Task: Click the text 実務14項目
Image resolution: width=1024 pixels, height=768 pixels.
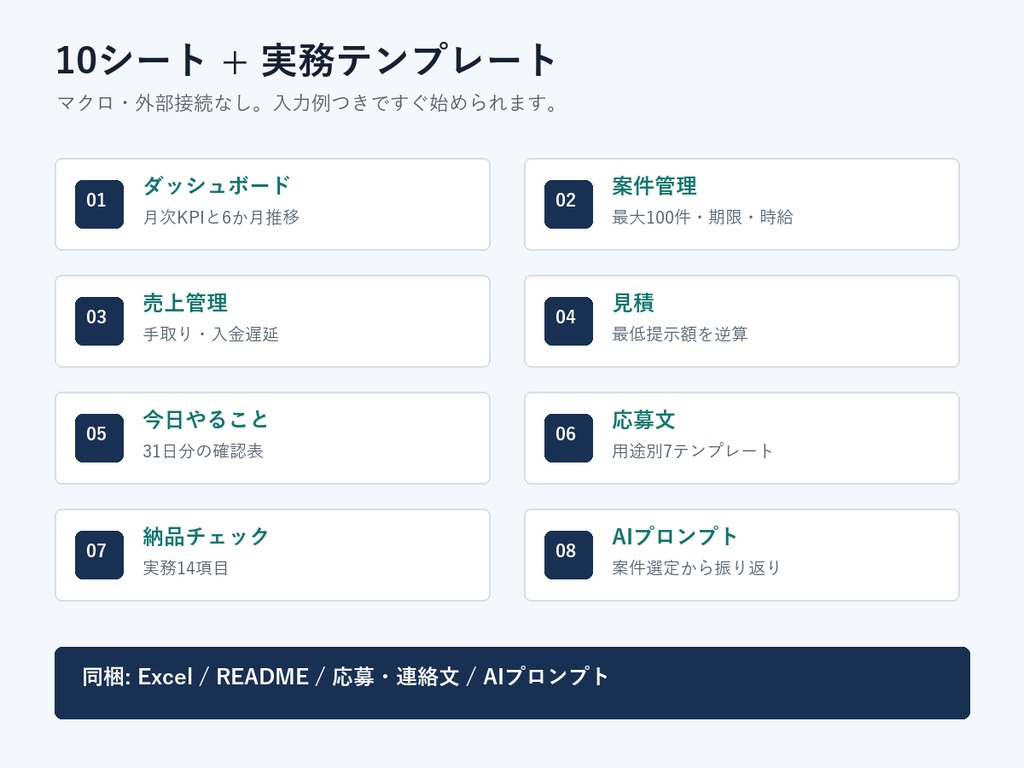Action: 185,568
